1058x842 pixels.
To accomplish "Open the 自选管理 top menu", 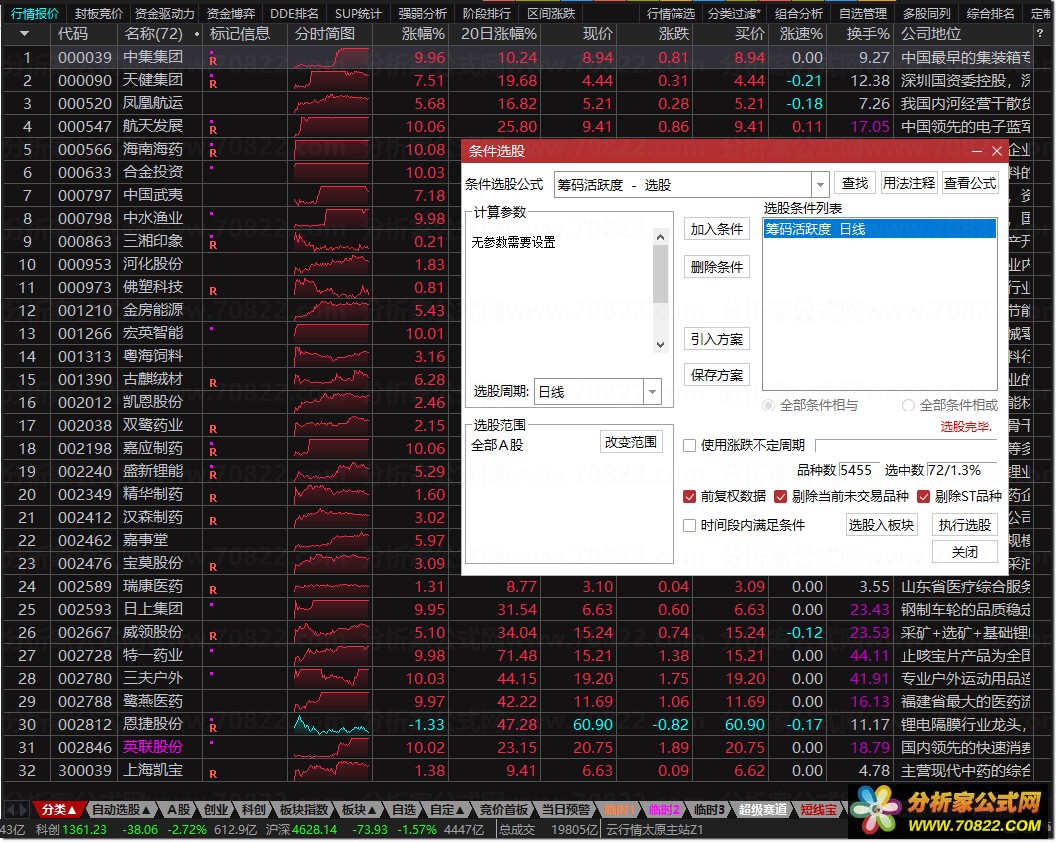I will [x=863, y=13].
